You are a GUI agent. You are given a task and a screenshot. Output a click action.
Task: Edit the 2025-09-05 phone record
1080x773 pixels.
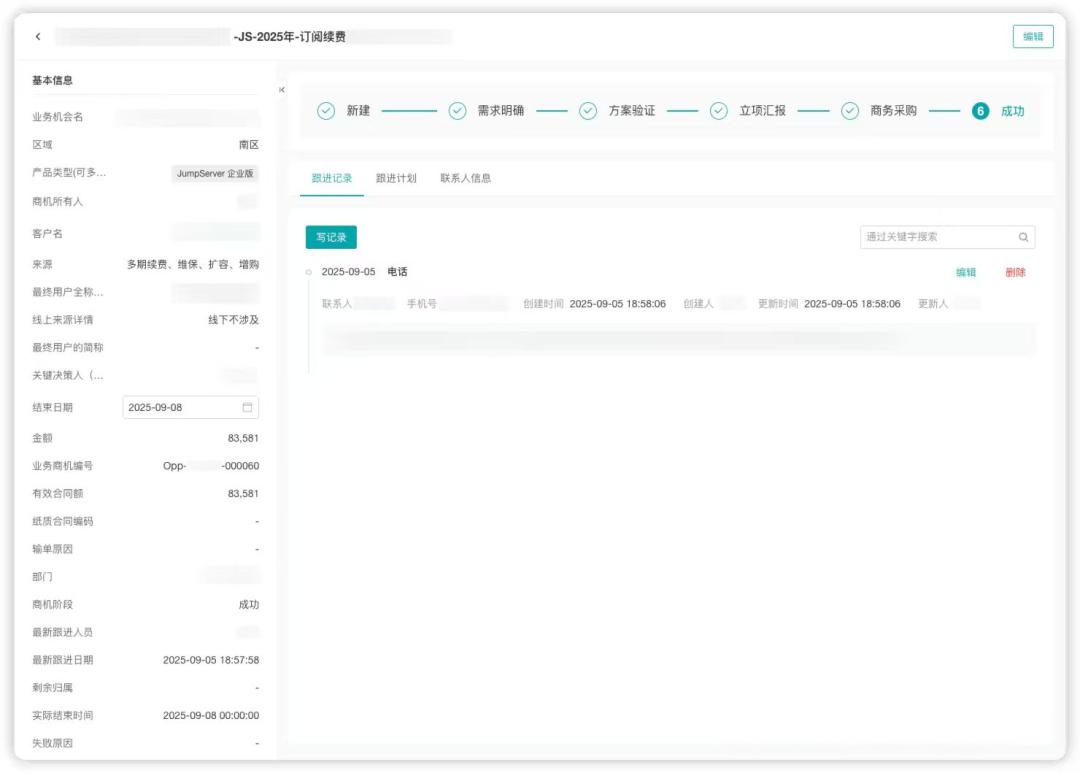tap(965, 272)
